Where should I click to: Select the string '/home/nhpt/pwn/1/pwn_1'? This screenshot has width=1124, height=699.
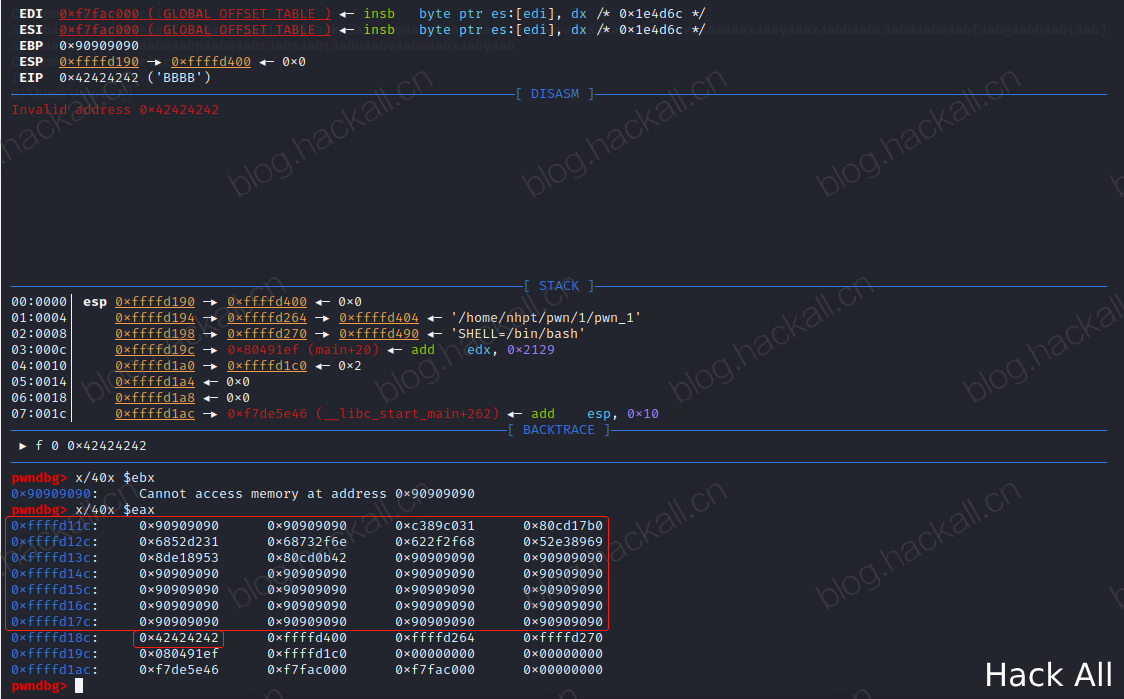546,318
